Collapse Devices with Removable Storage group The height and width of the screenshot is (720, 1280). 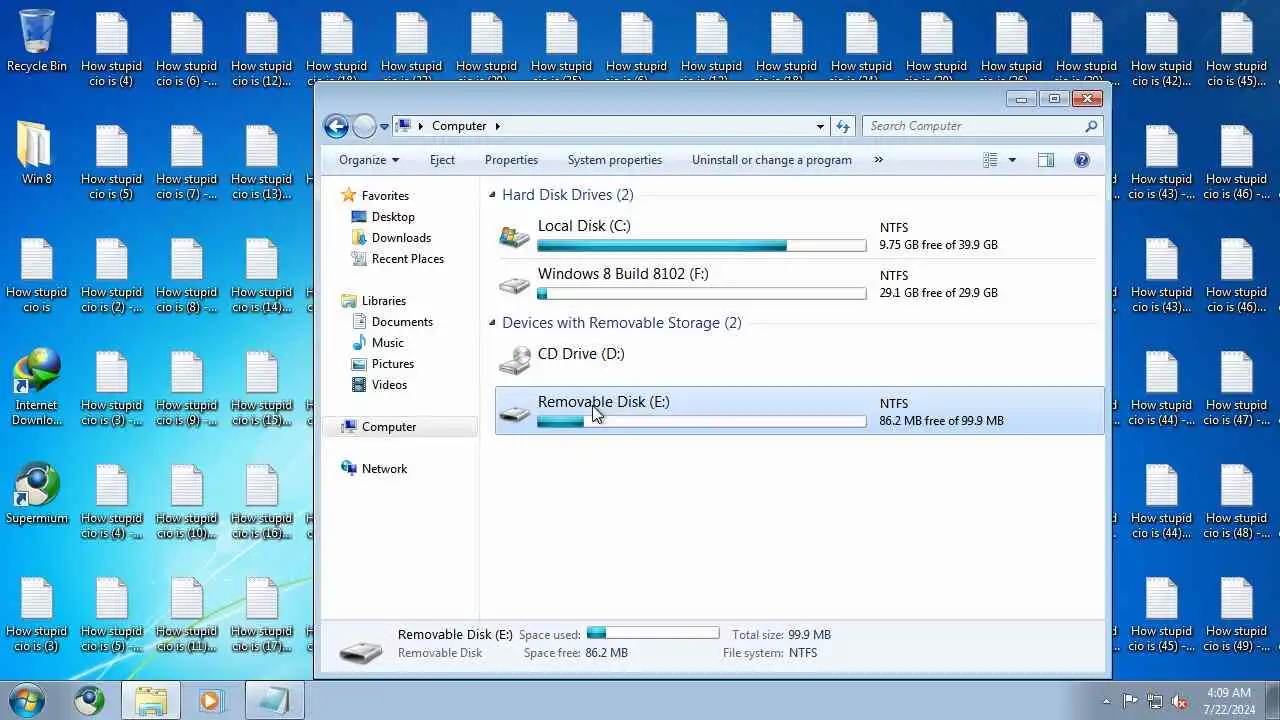tap(492, 324)
